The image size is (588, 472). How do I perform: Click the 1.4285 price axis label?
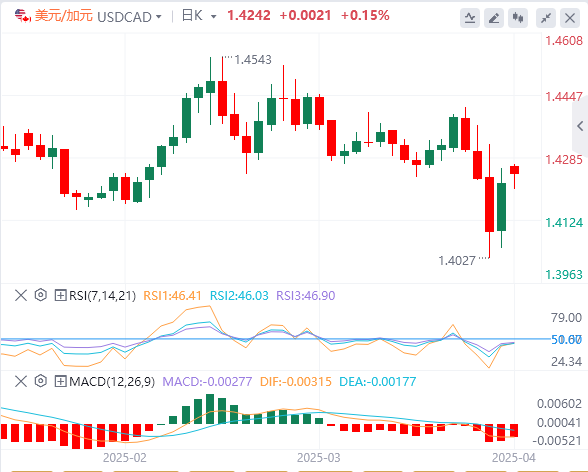point(564,160)
